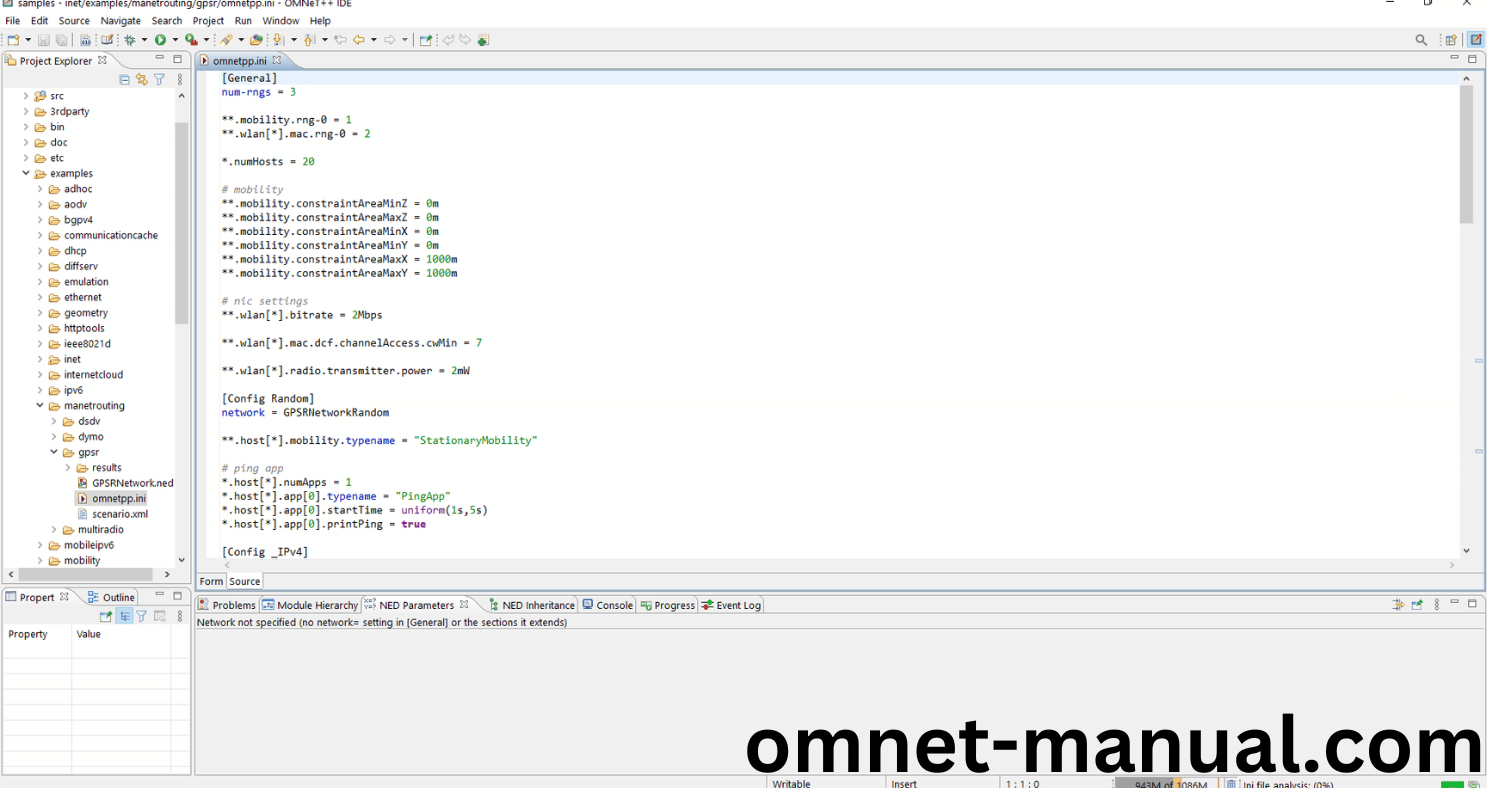Click the heap memory usage bar

1165,784
